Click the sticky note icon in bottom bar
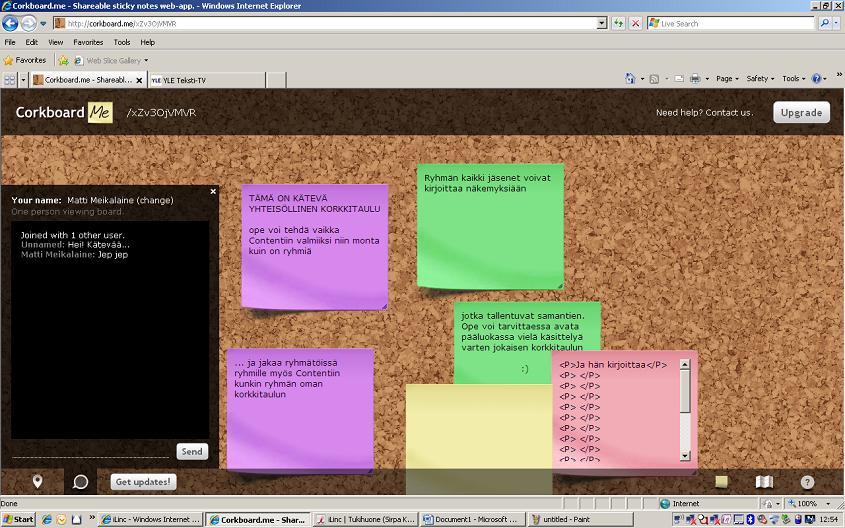Screen dimensions: 845x528 [721, 481]
